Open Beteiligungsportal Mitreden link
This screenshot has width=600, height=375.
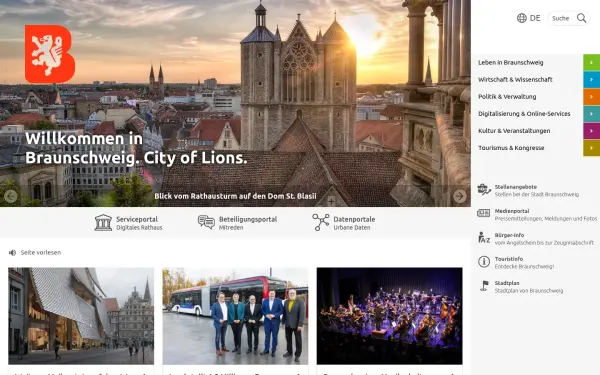tap(248, 223)
